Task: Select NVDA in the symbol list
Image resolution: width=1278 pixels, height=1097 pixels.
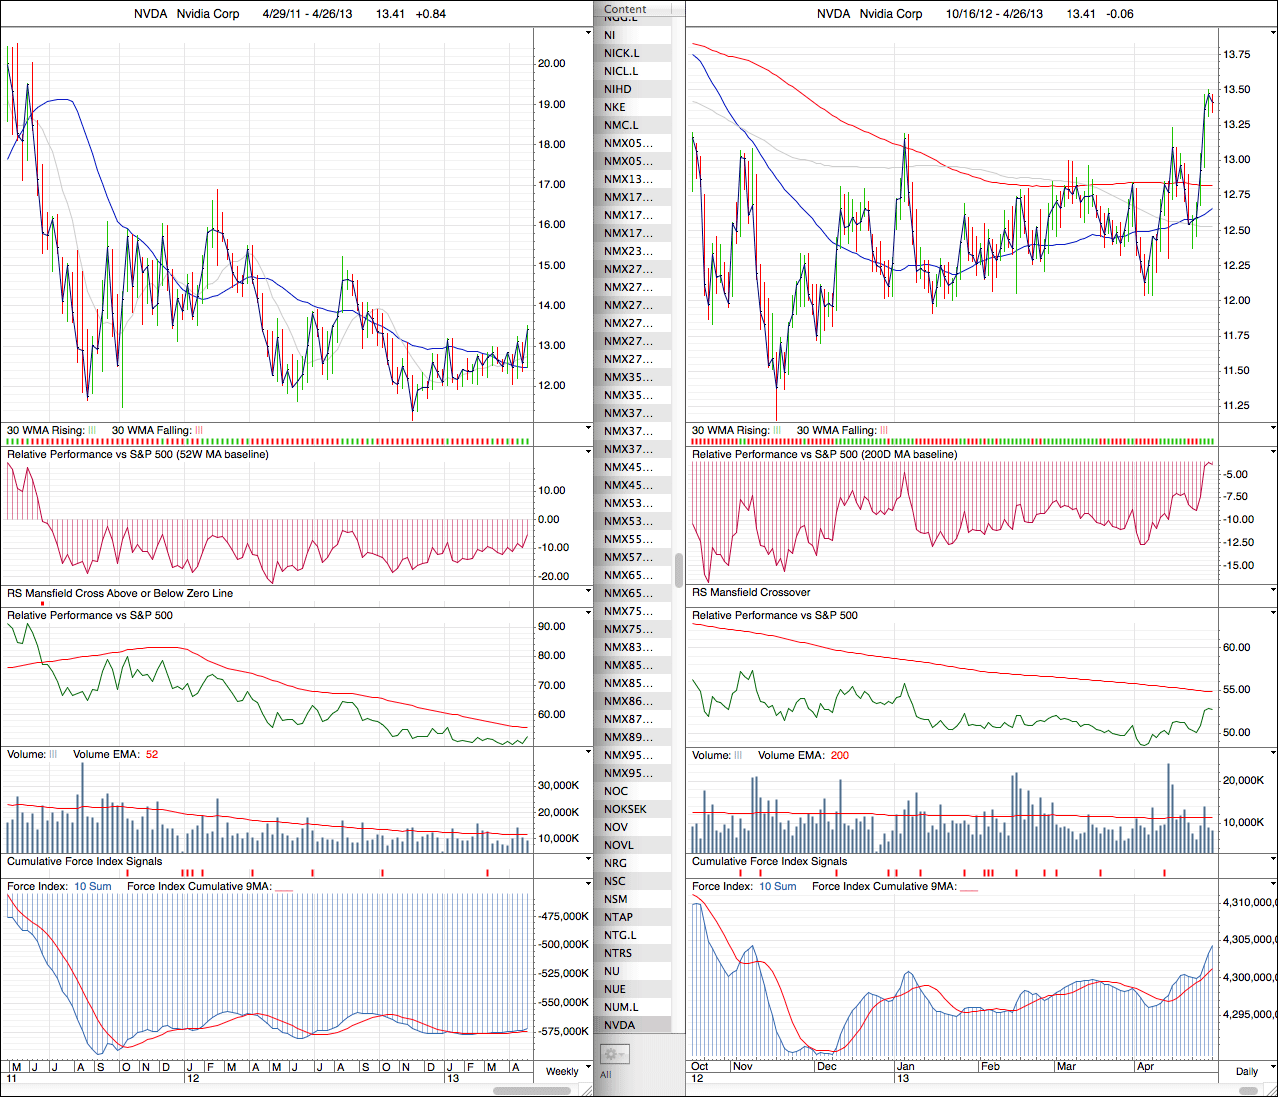Action: click(x=620, y=1025)
